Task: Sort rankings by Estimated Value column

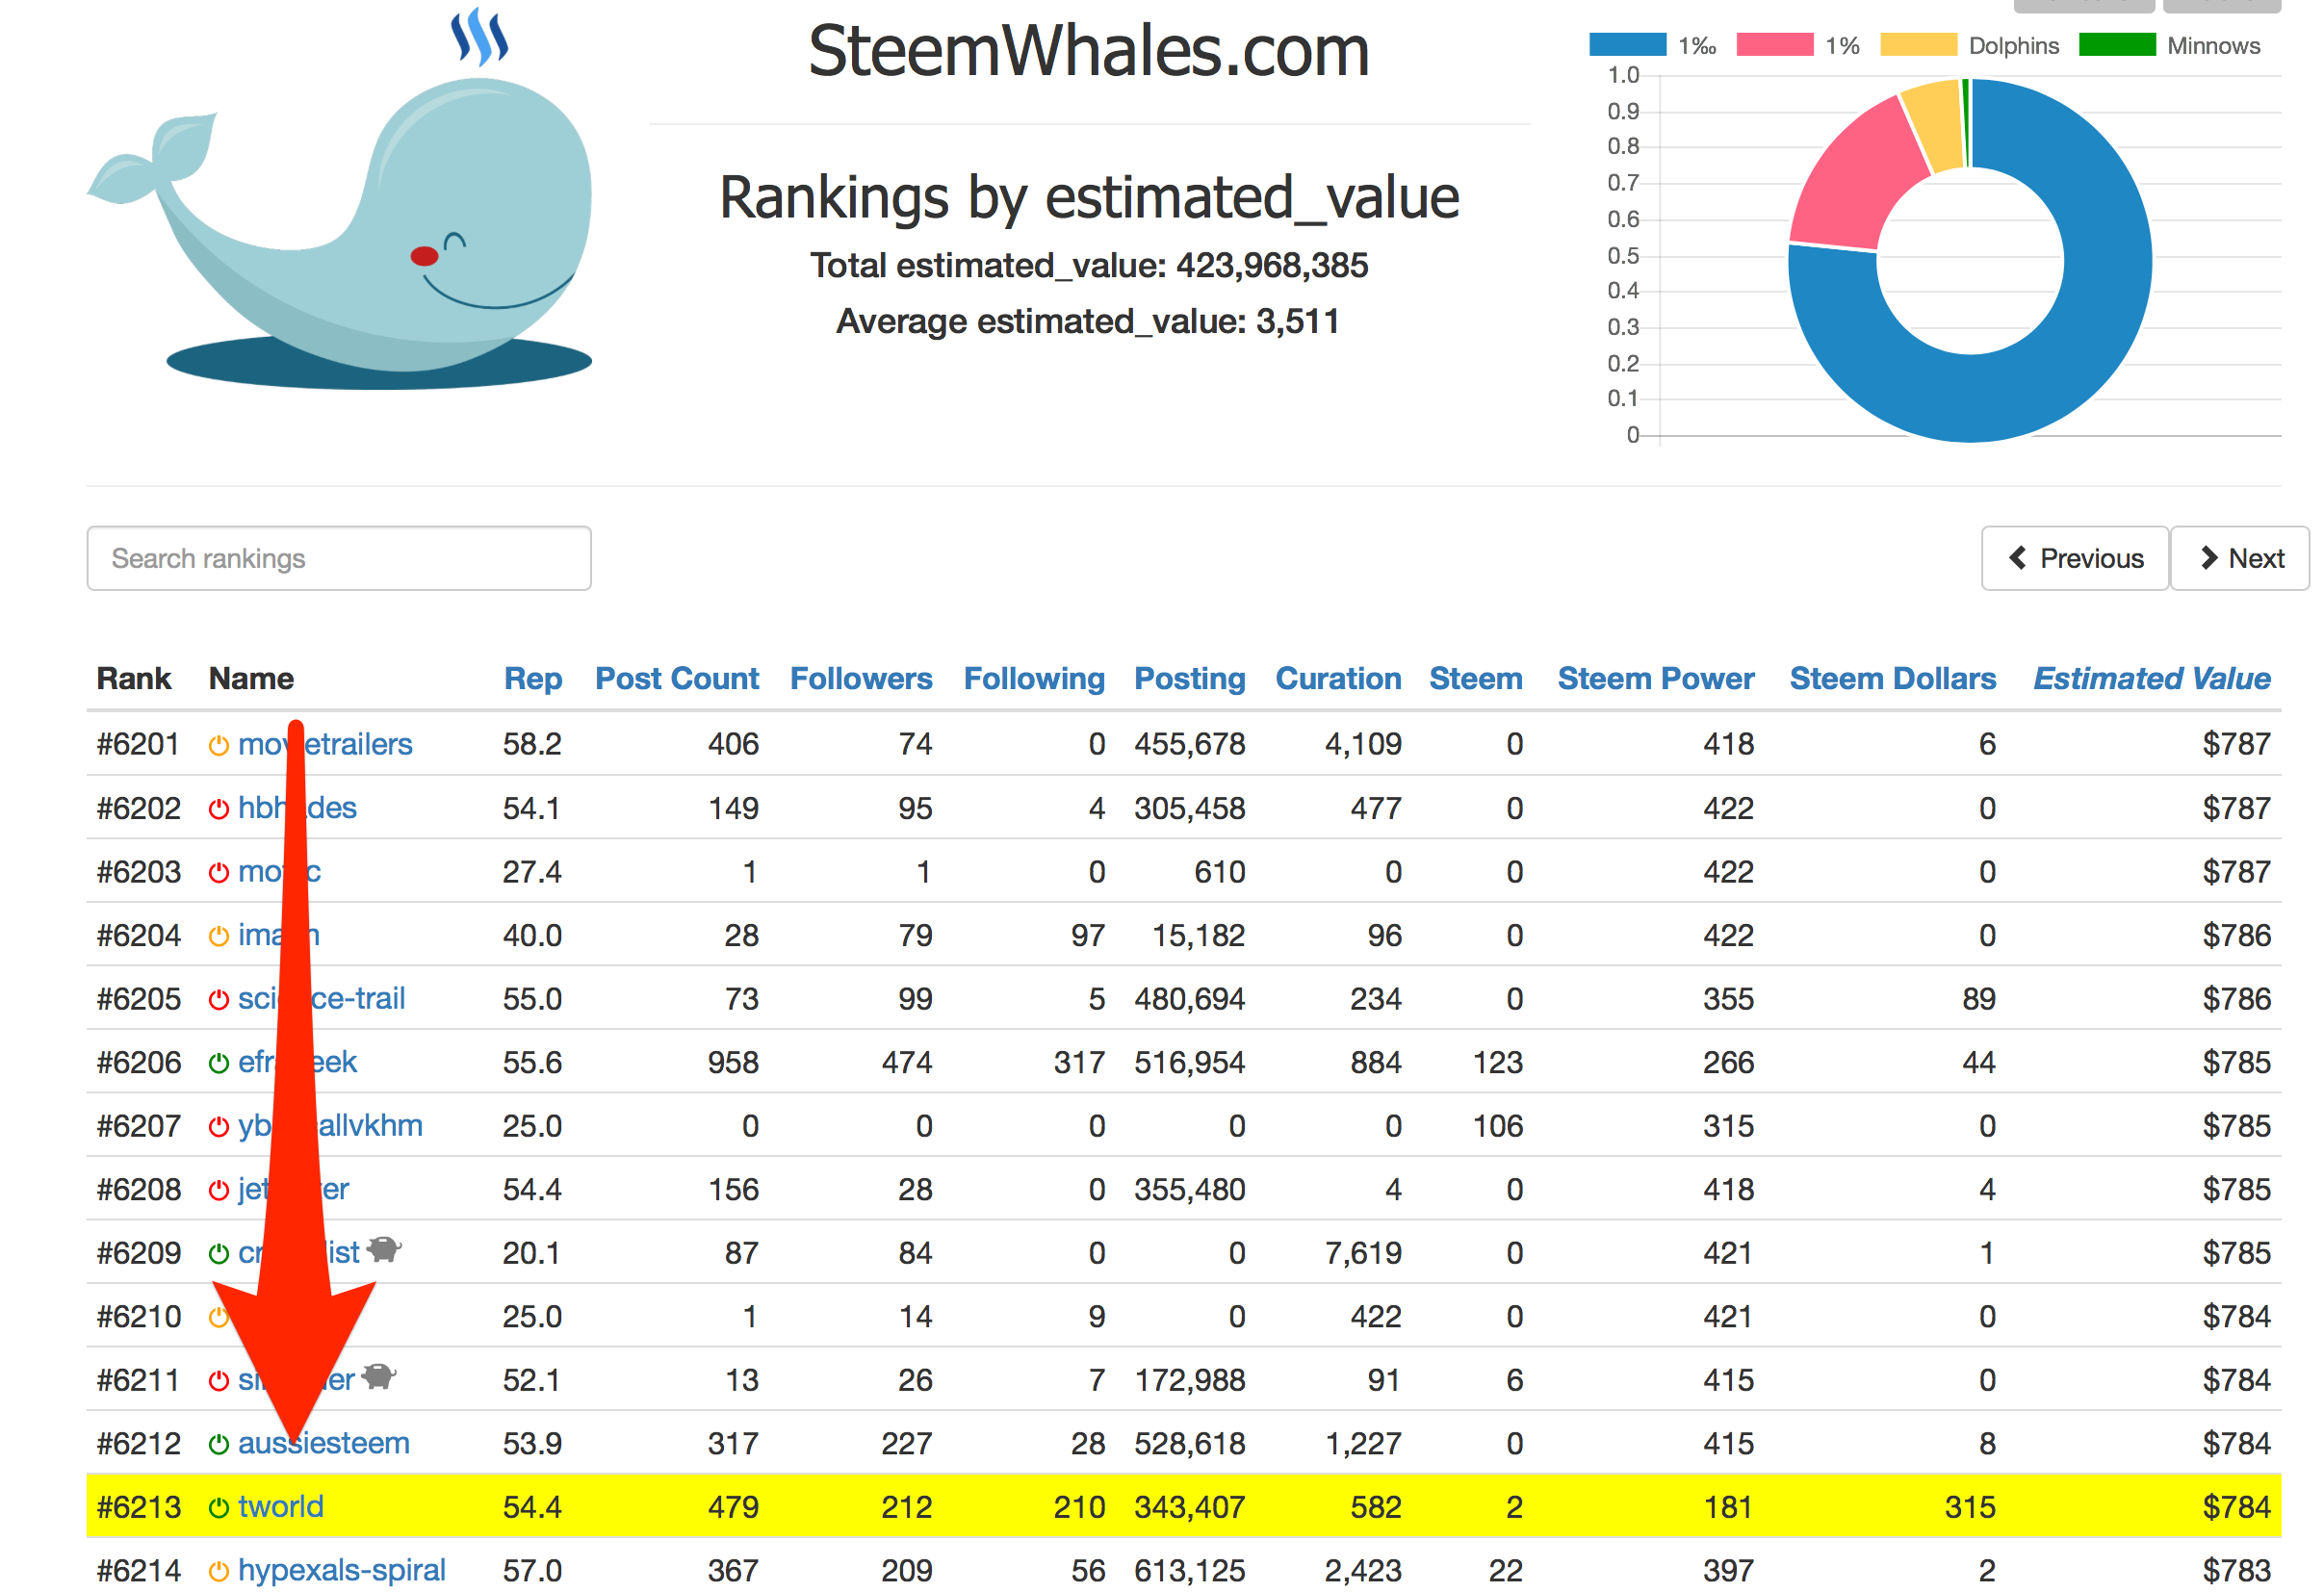Action: 2152,679
